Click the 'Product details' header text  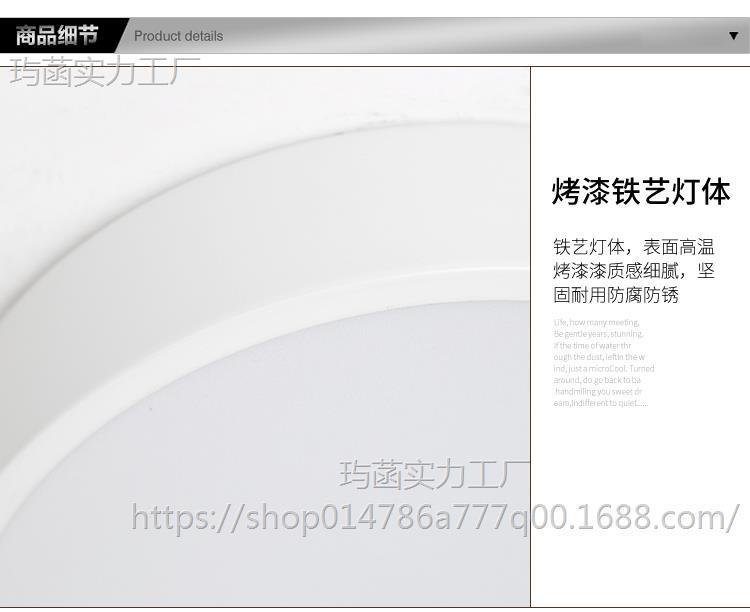pyautogui.click(x=178, y=36)
